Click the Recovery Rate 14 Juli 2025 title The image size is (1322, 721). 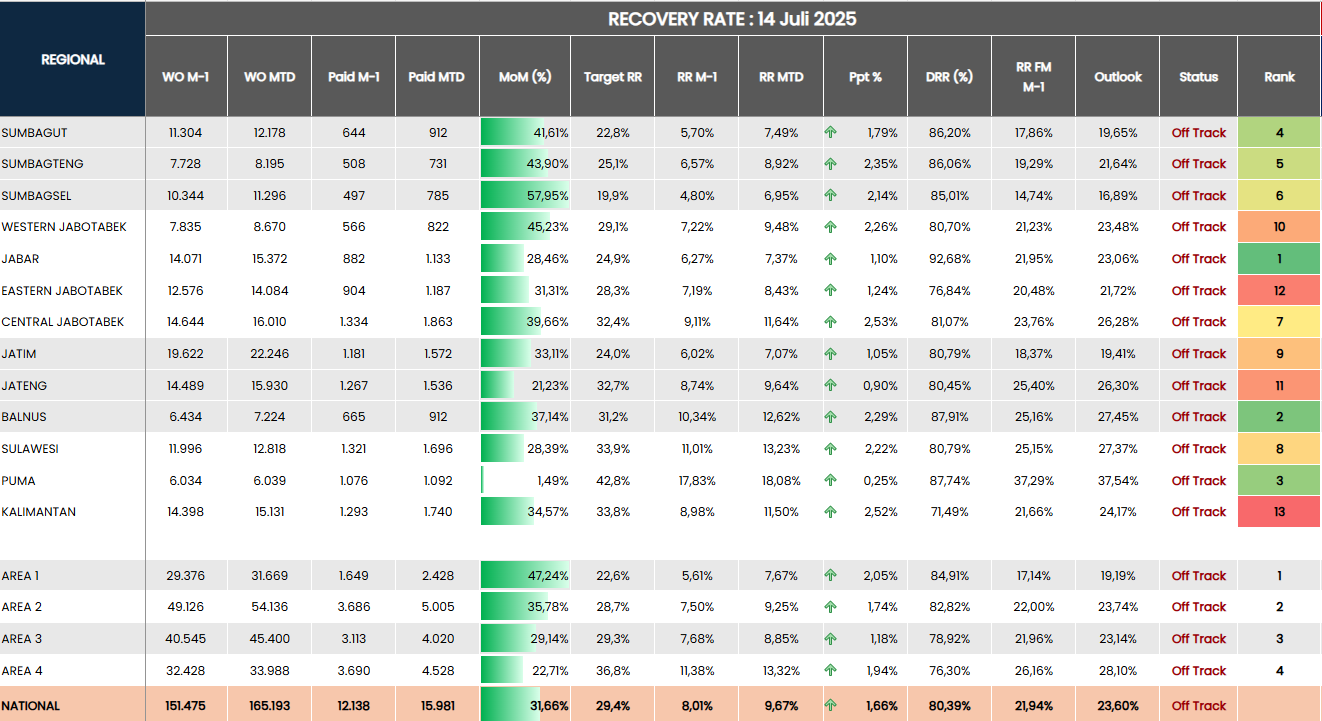click(x=732, y=19)
